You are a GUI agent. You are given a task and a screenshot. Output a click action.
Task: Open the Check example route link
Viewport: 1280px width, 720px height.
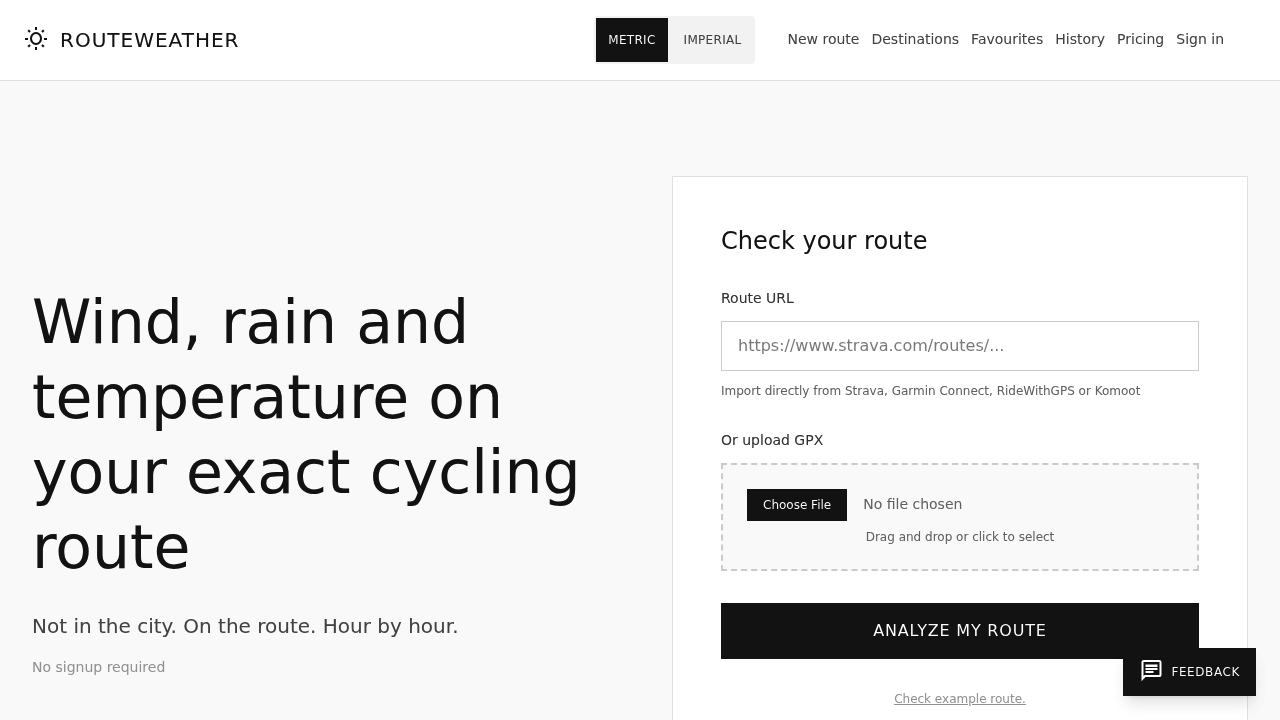click(960, 699)
